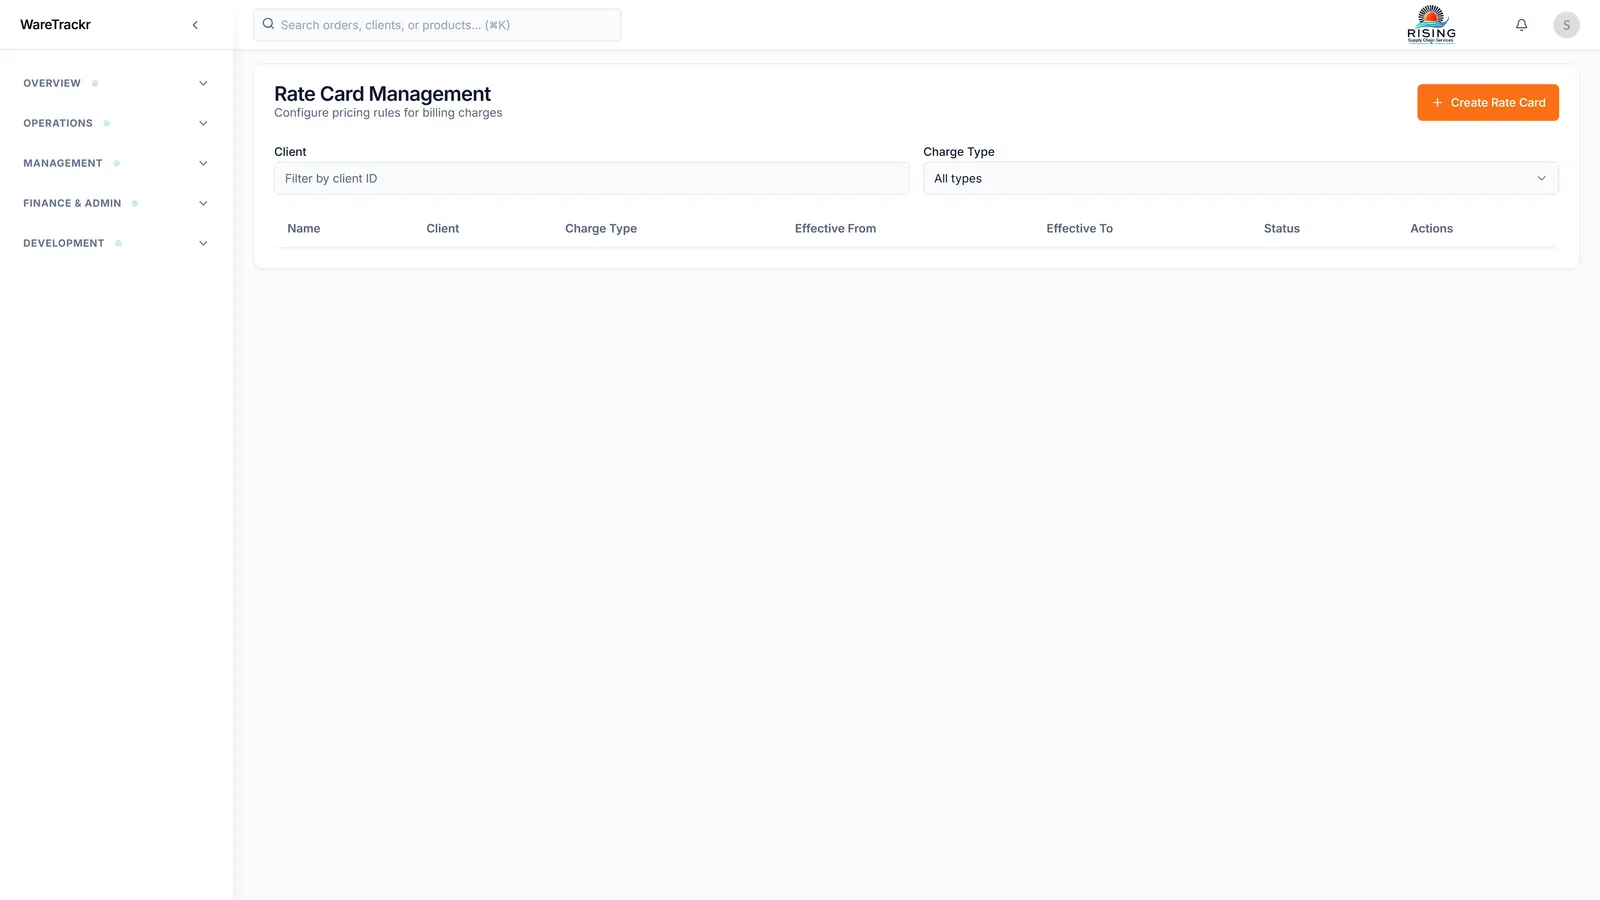Expand the Management section chevron
This screenshot has width=1600, height=900.
pyautogui.click(x=203, y=163)
